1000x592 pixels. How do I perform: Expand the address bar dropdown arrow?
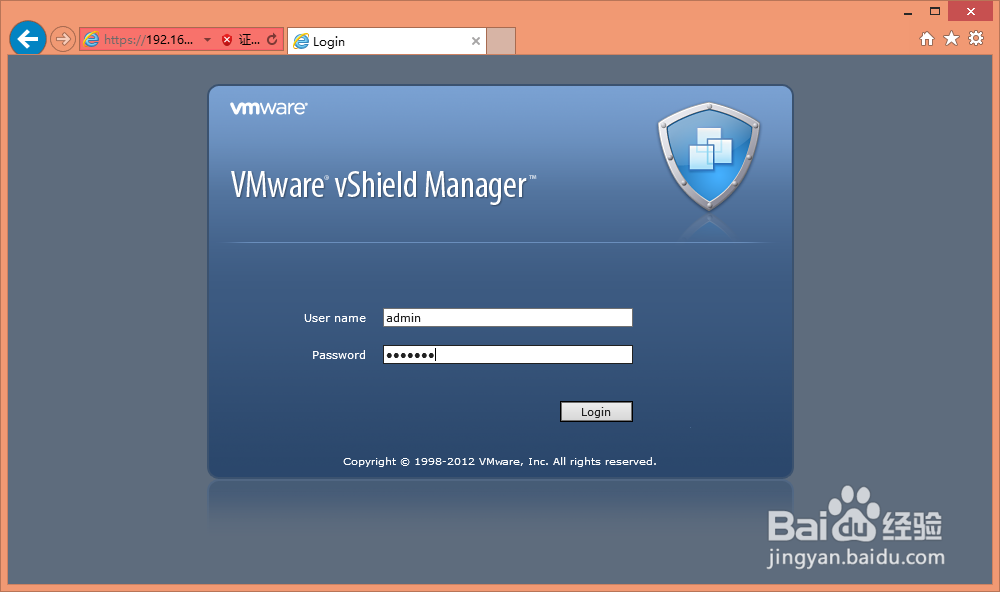207,40
